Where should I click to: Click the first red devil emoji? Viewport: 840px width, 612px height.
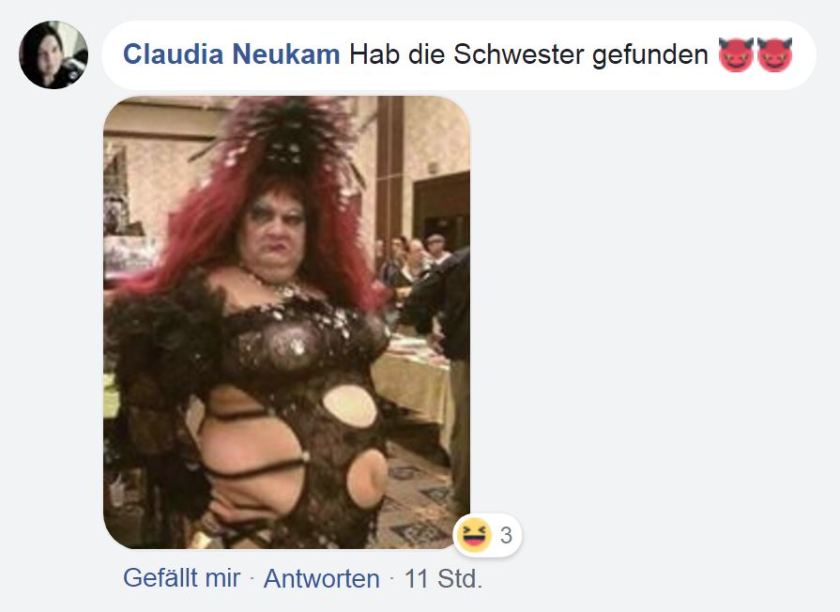coord(736,55)
